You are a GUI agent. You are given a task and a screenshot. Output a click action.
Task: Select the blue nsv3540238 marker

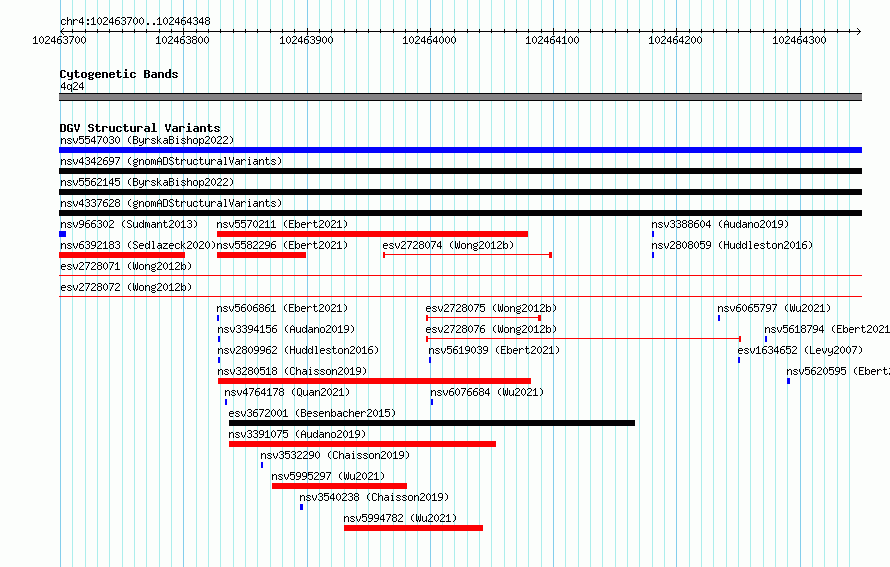tap(301, 507)
